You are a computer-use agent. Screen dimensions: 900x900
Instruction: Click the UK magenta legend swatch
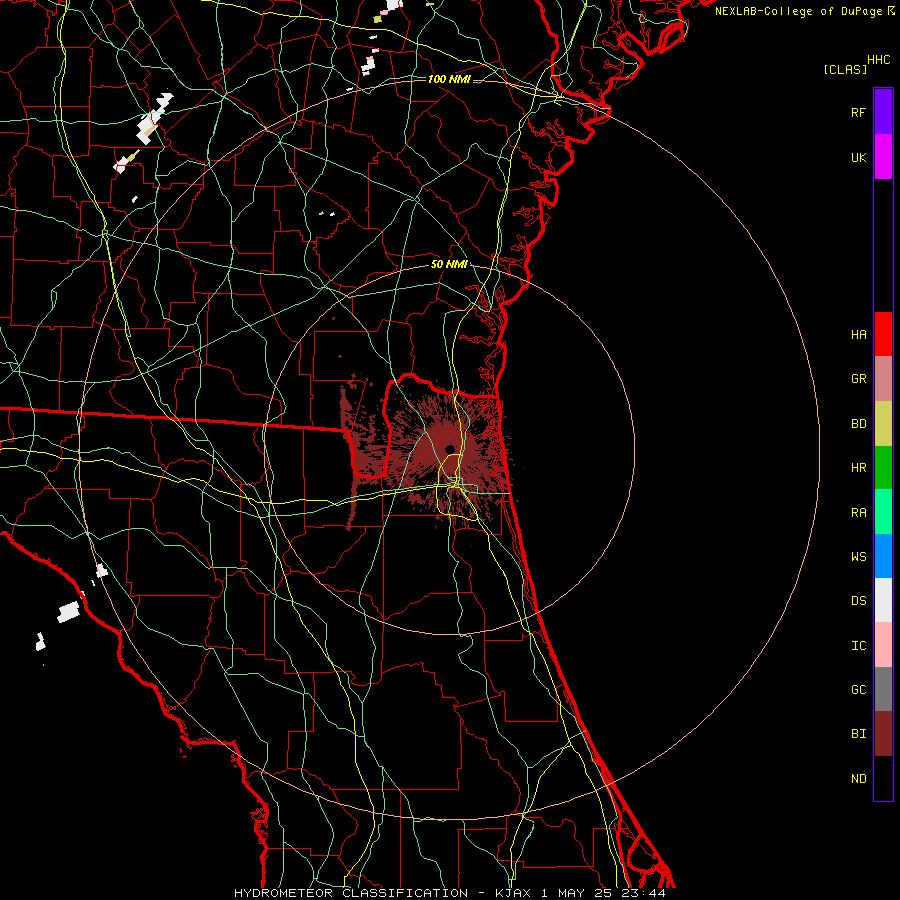(x=883, y=157)
